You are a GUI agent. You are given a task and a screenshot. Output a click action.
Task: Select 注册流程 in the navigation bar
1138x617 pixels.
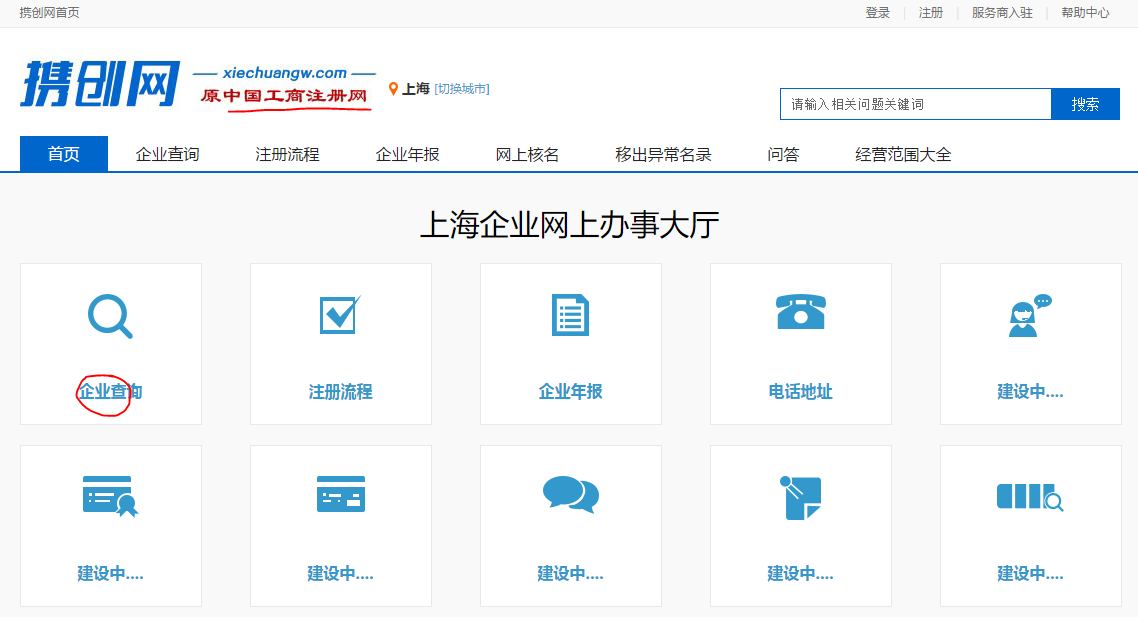coord(287,154)
